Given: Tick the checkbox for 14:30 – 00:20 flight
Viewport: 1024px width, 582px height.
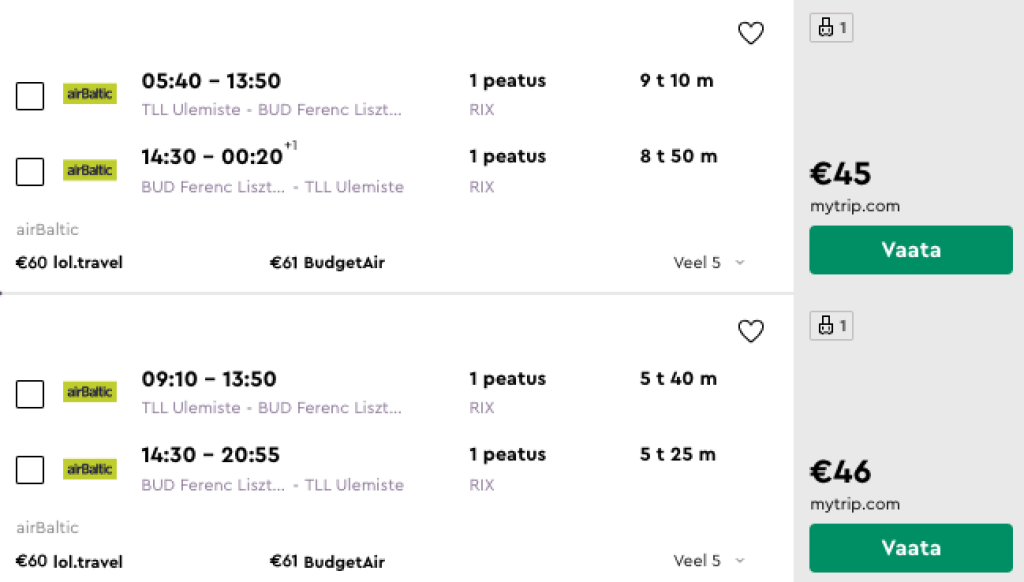Looking at the screenshot, I should [x=30, y=172].
